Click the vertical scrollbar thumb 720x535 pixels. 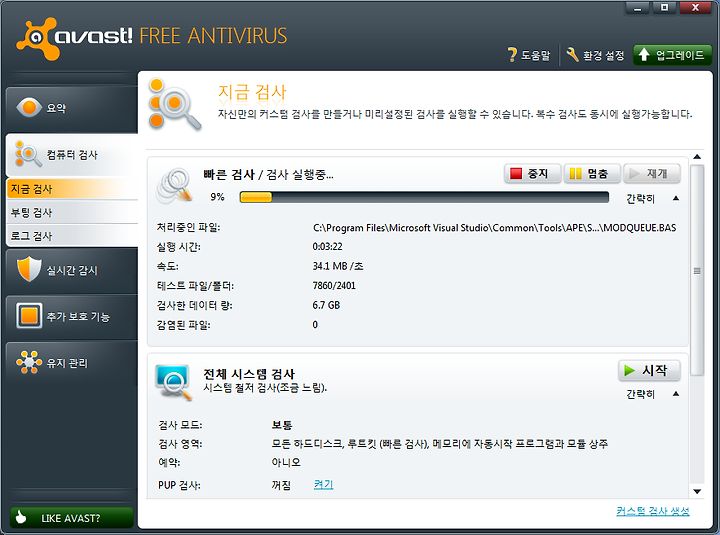click(x=697, y=270)
